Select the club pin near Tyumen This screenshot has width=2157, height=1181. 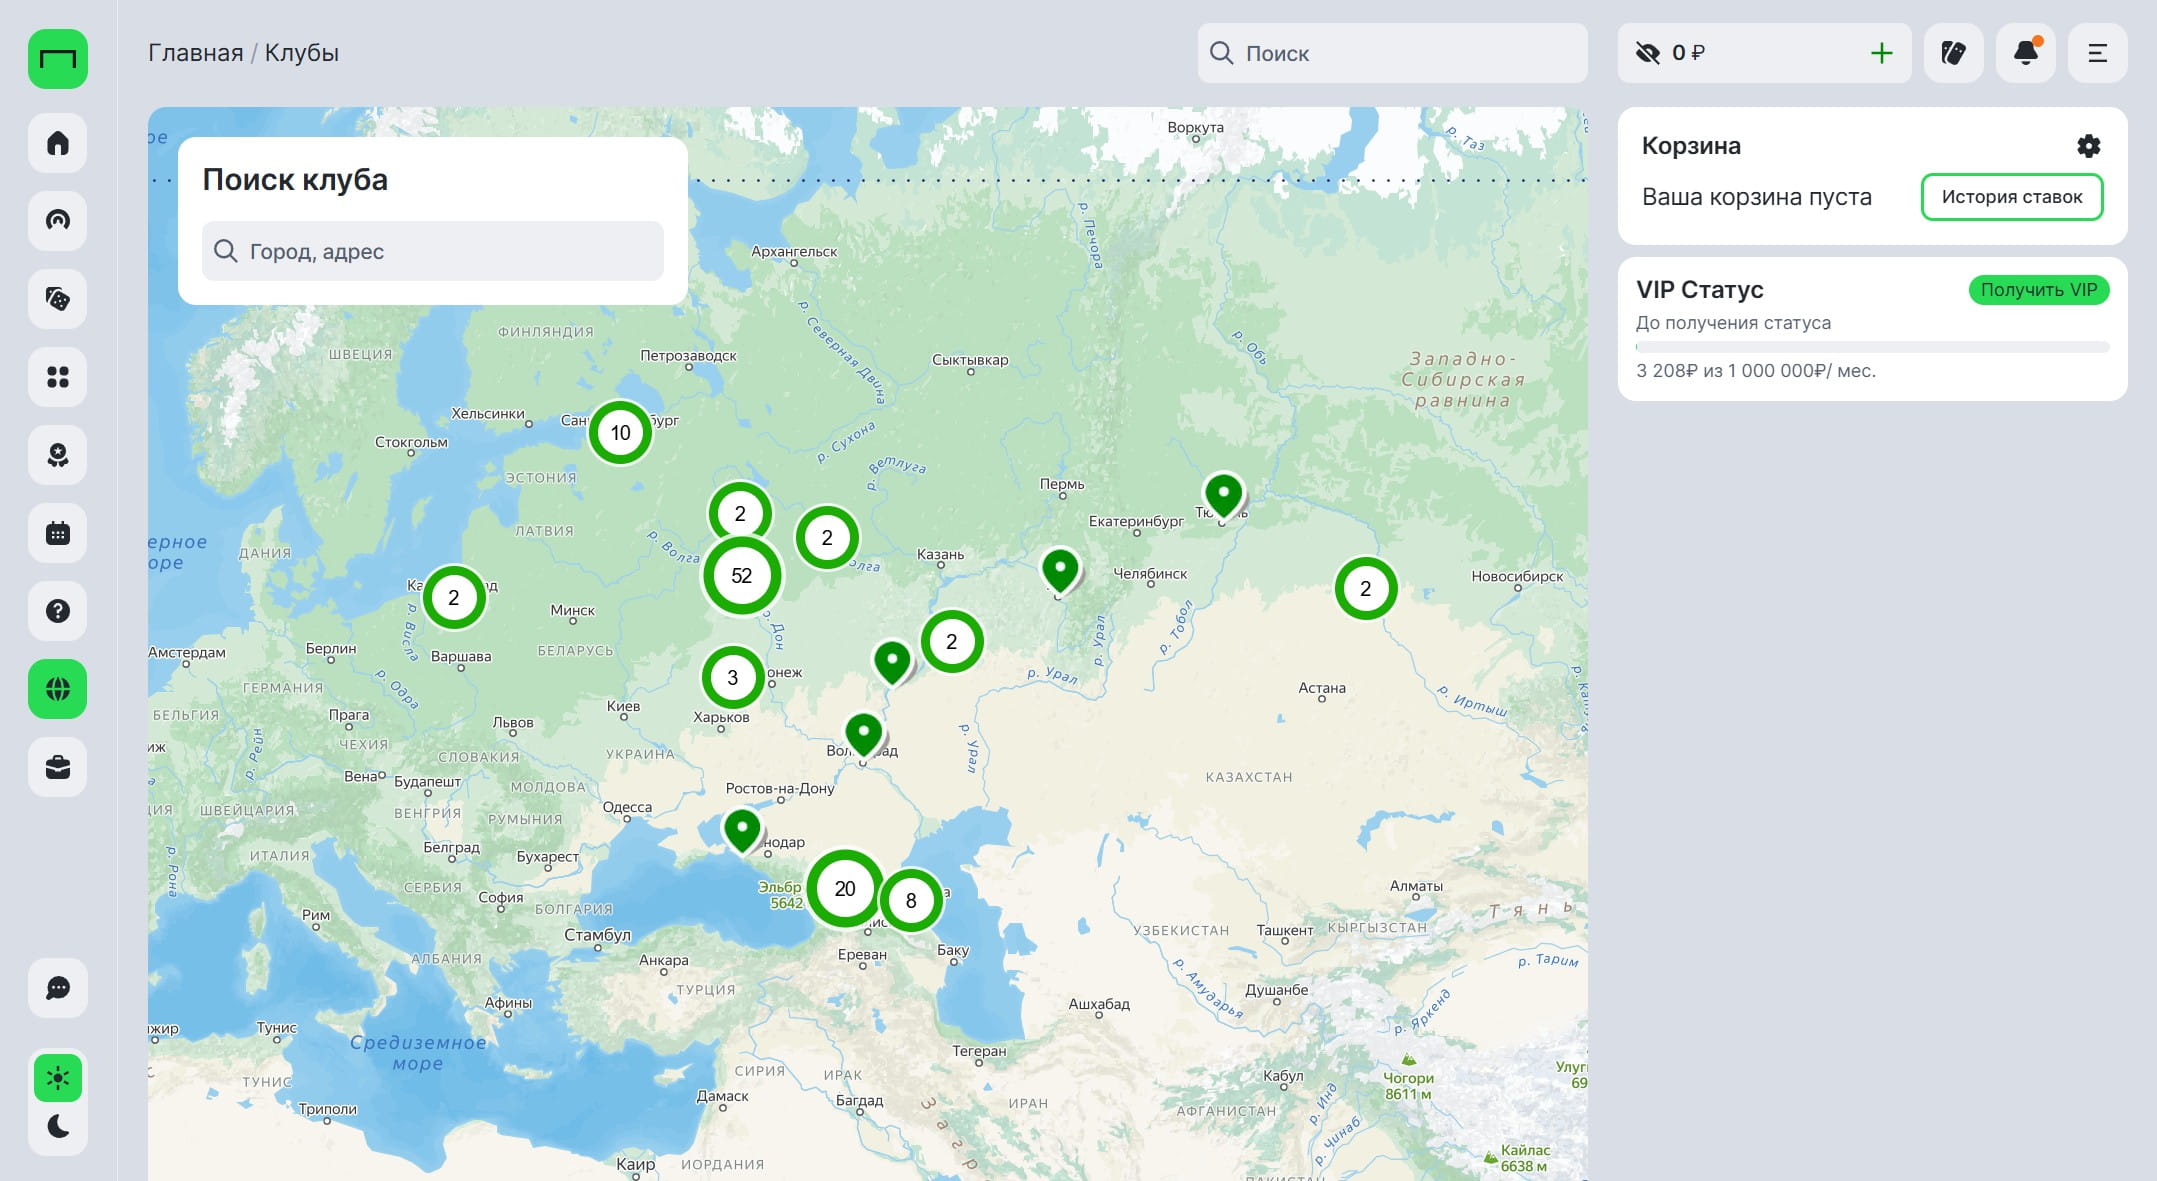pyautogui.click(x=1223, y=495)
